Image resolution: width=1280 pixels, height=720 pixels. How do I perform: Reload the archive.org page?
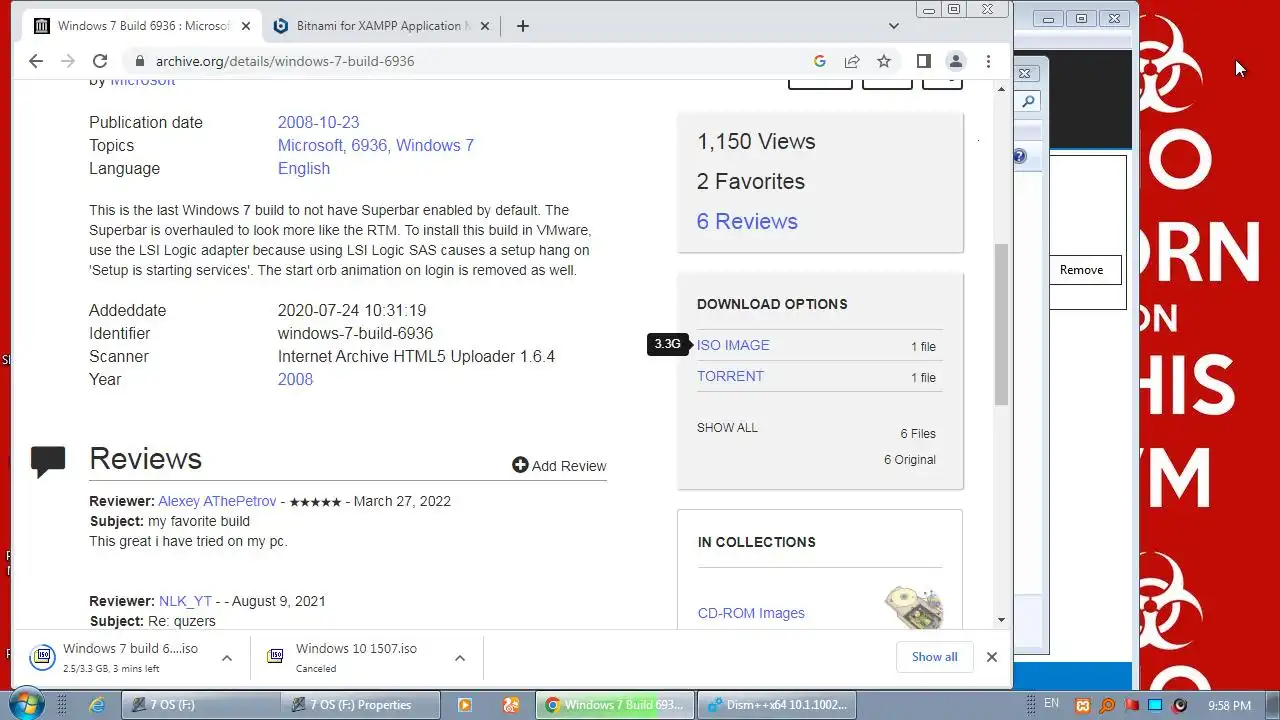[x=99, y=61]
